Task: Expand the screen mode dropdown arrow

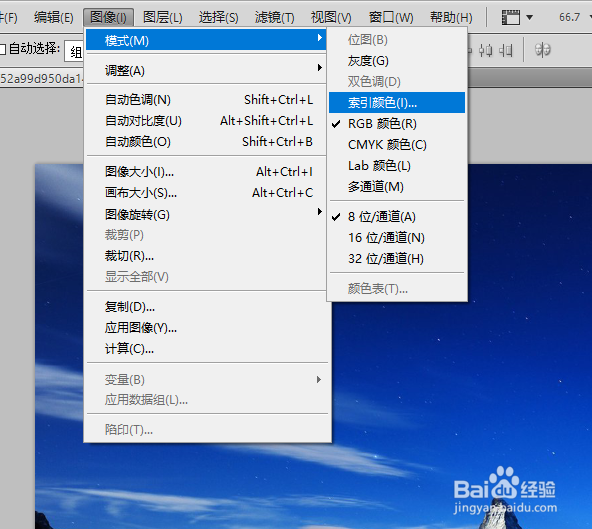Action: 529,17
